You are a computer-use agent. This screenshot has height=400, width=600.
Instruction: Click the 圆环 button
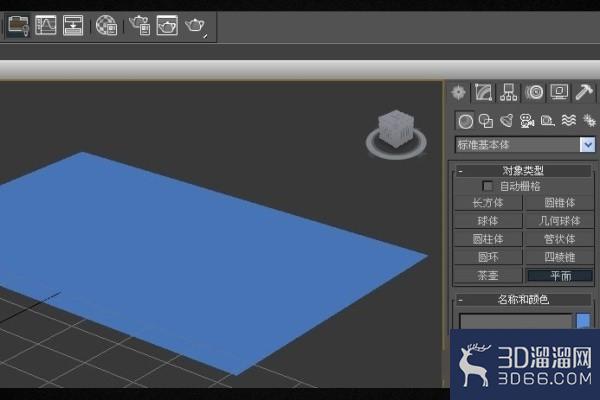pyautogui.click(x=488, y=257)
